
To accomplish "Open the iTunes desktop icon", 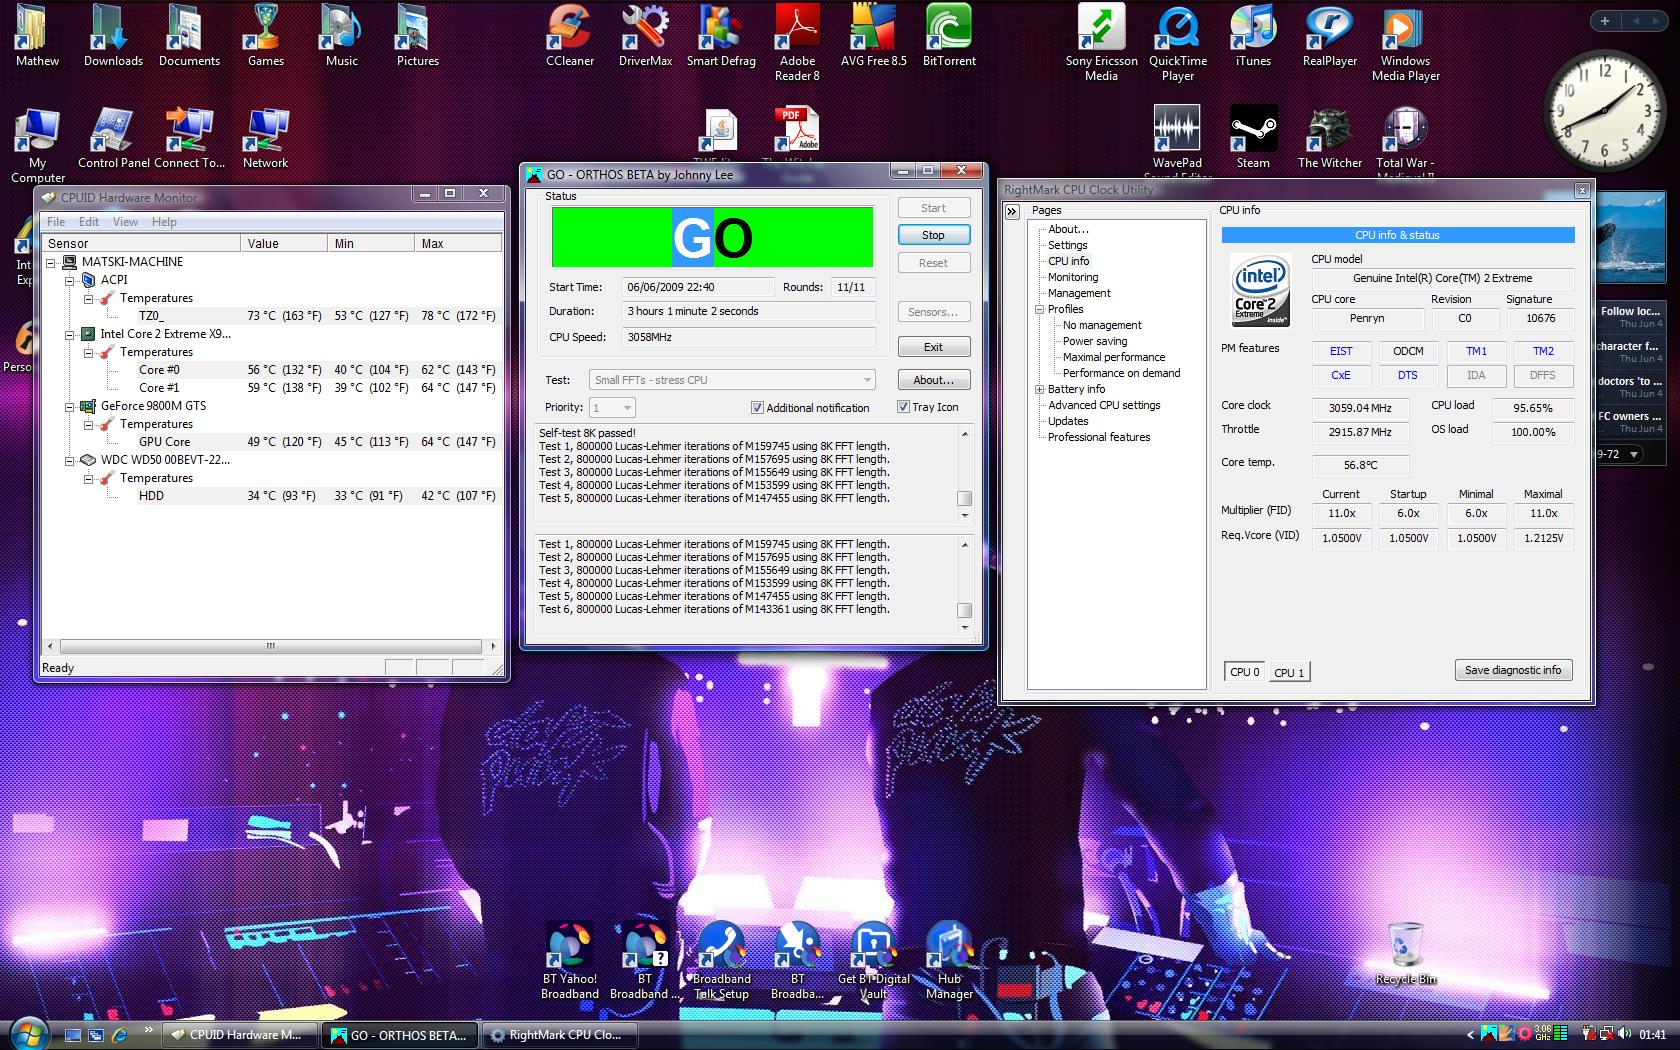I will [x=1253, y=35].
